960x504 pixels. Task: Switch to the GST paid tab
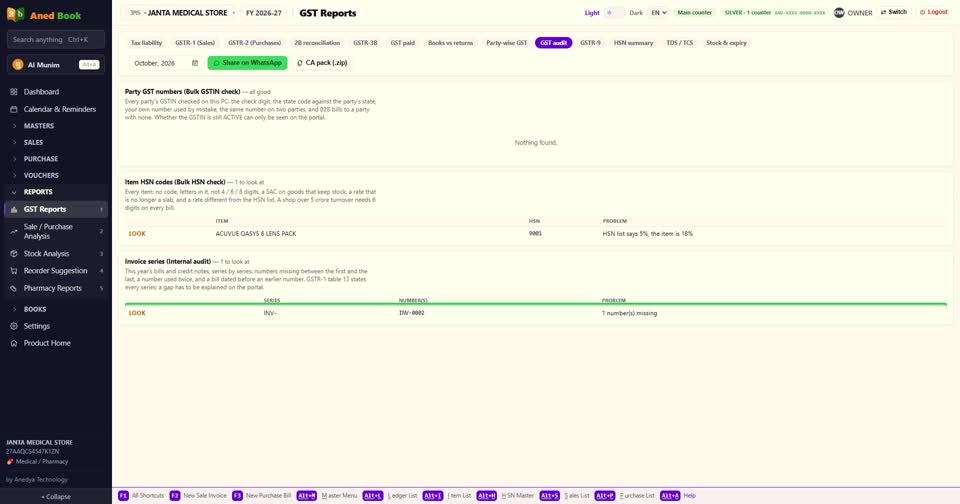(x=403, y=43)
